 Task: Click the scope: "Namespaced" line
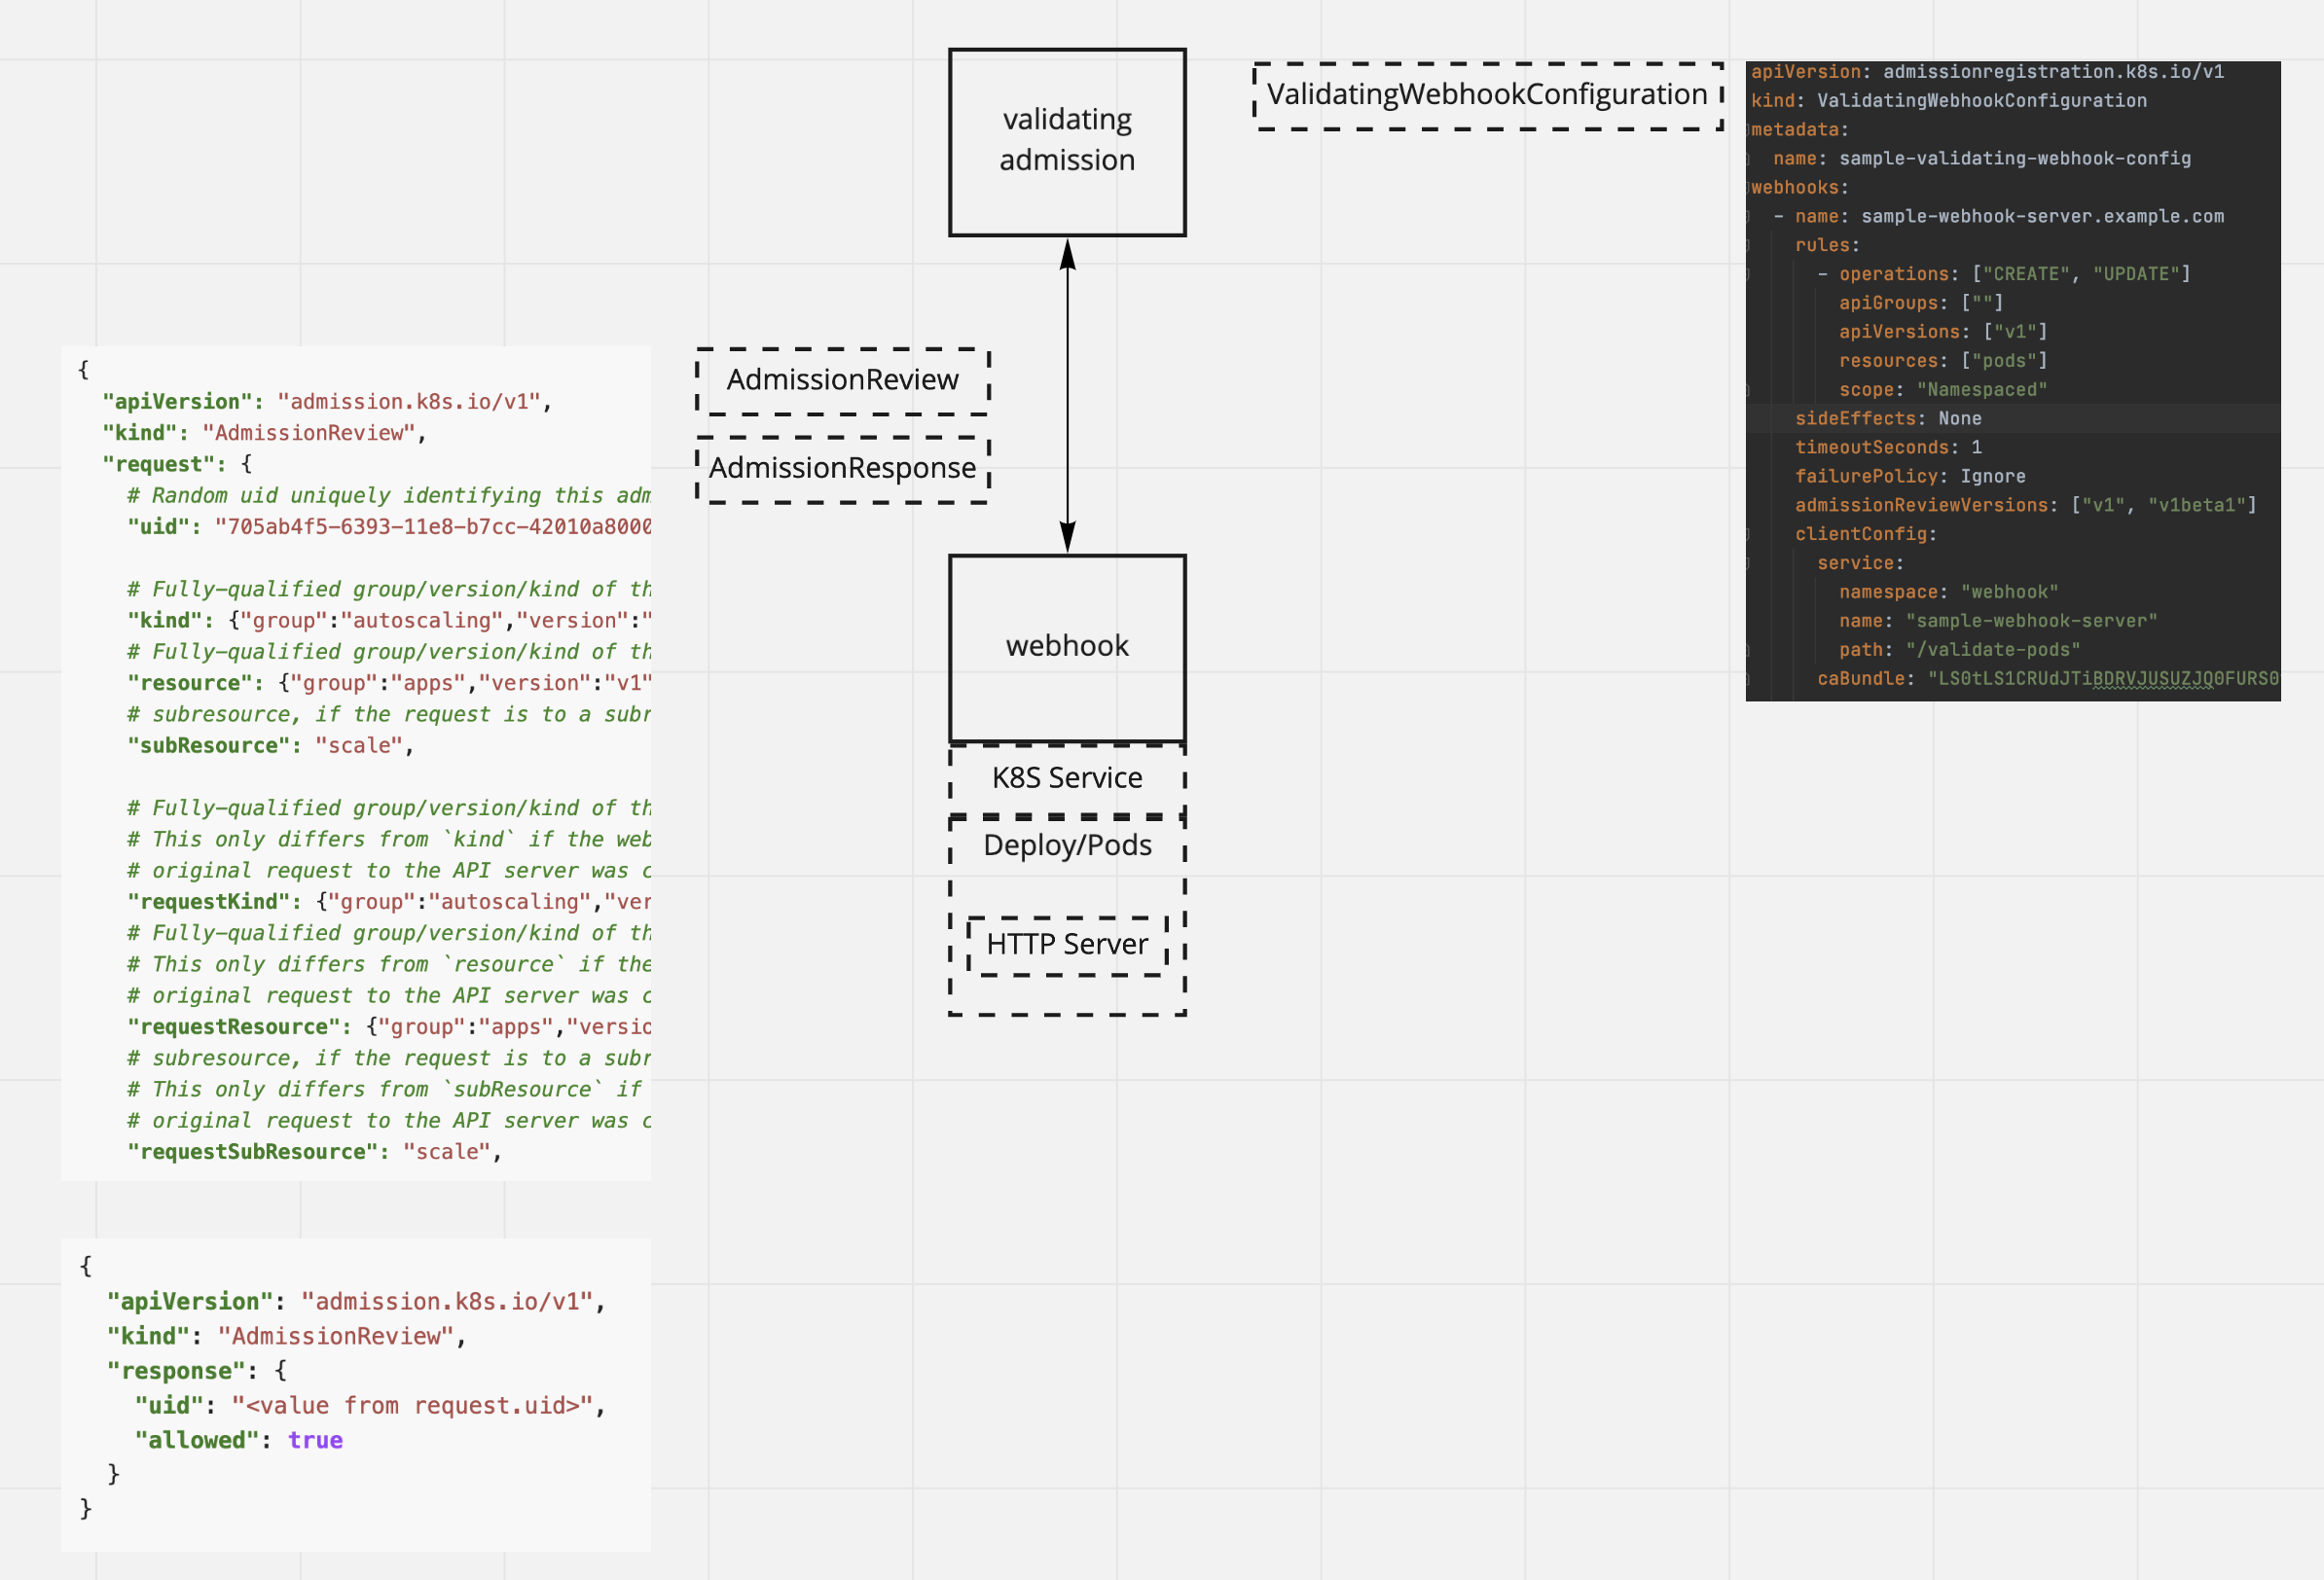(x=1943, y=390)
